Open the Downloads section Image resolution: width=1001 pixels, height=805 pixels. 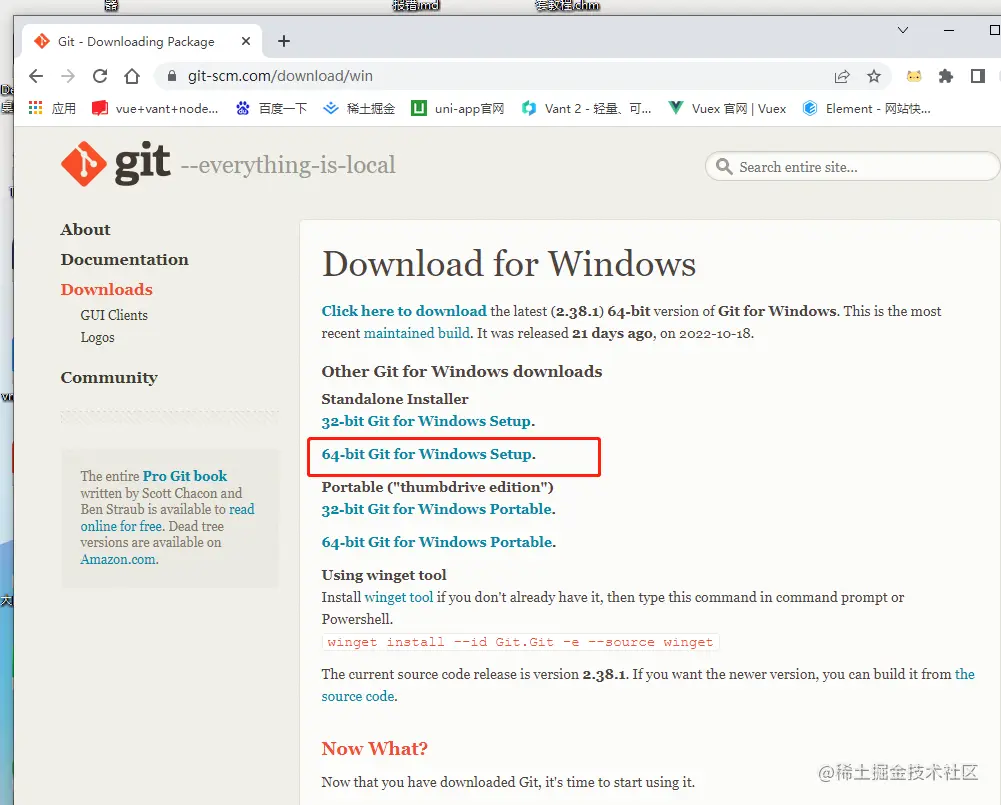[x=107, y=290]
